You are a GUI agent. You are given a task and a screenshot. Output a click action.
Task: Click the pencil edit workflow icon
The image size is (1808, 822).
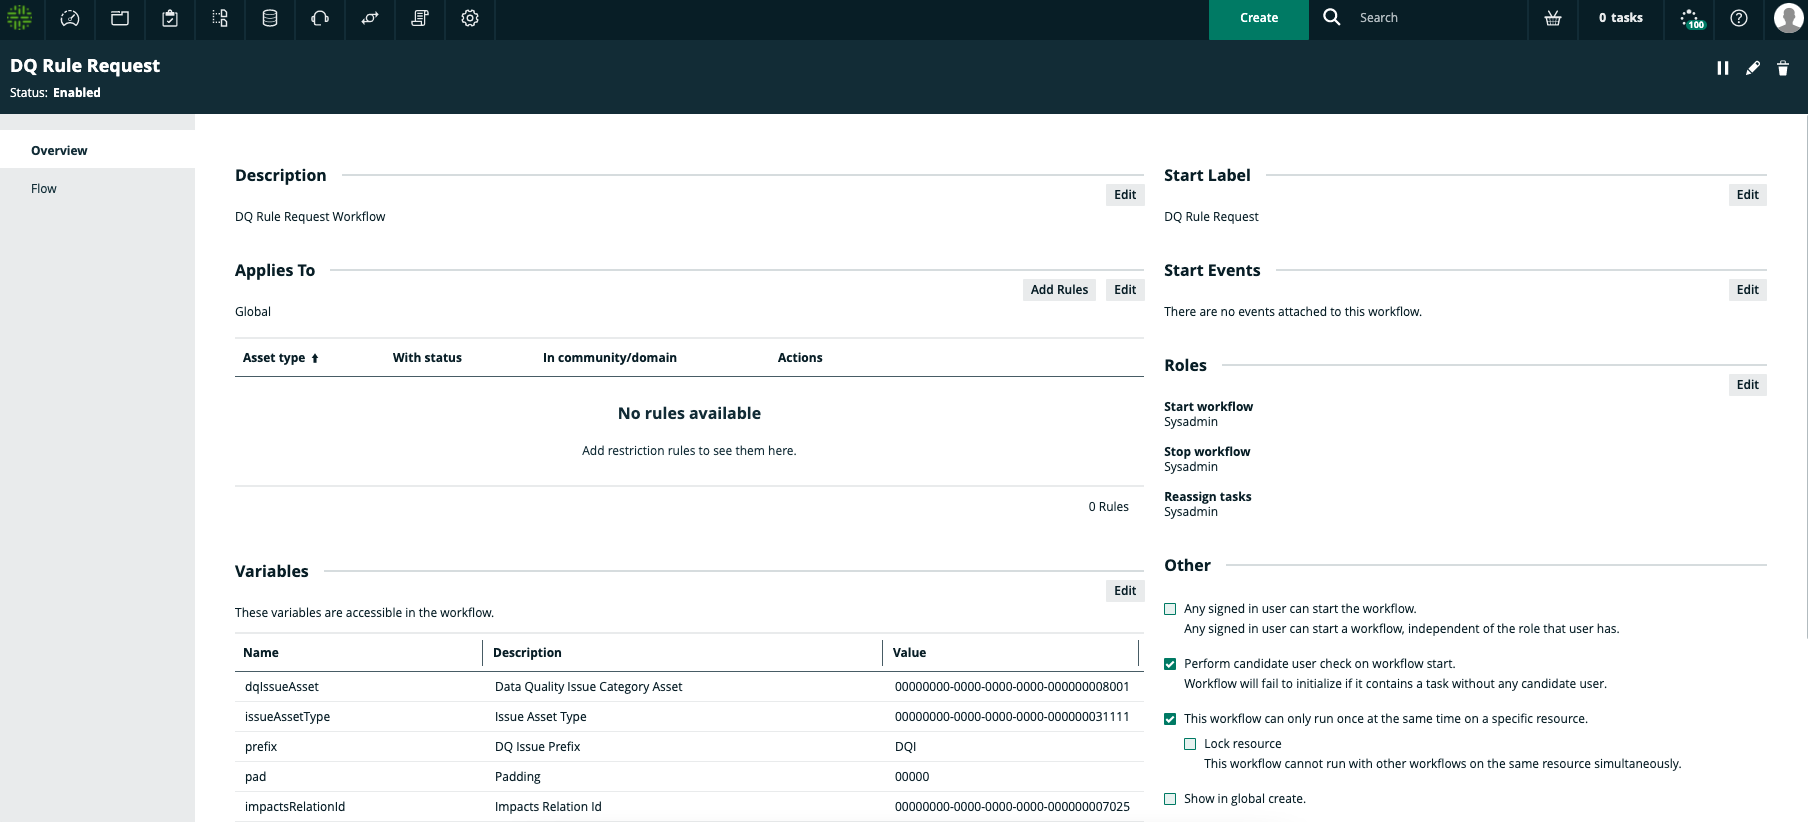tap(1753, 68)
